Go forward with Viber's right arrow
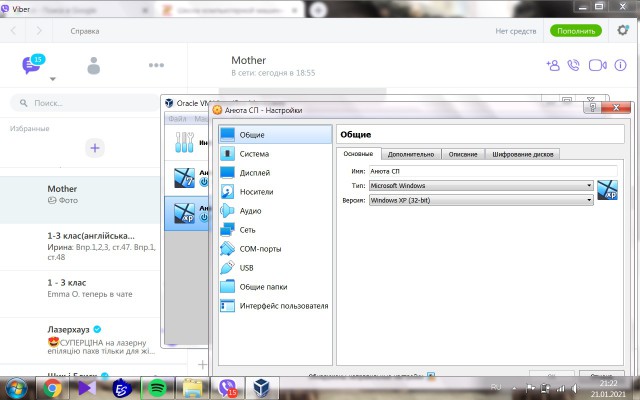640x400 pixels. tap(39, 31)
